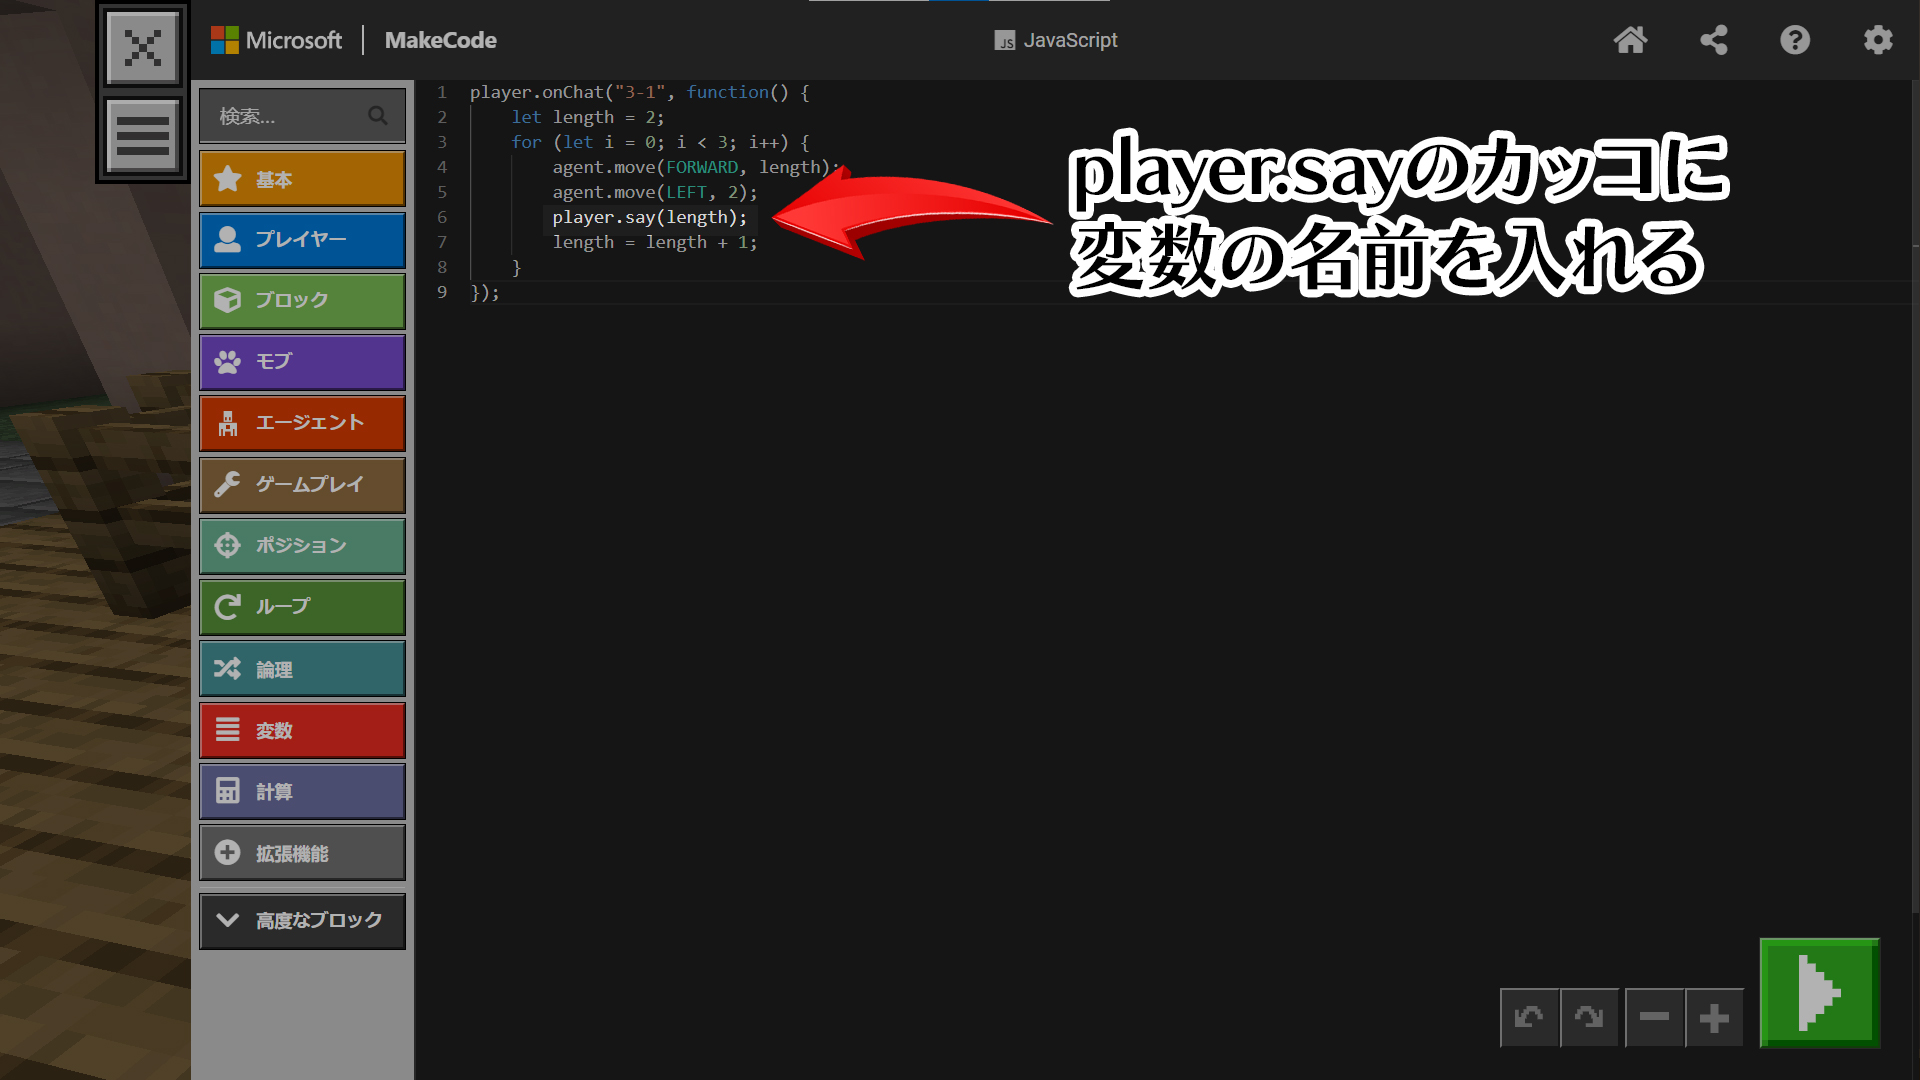Close the editor with X button
This screenshot has width=1920, height=1080.
click(143, 47)
